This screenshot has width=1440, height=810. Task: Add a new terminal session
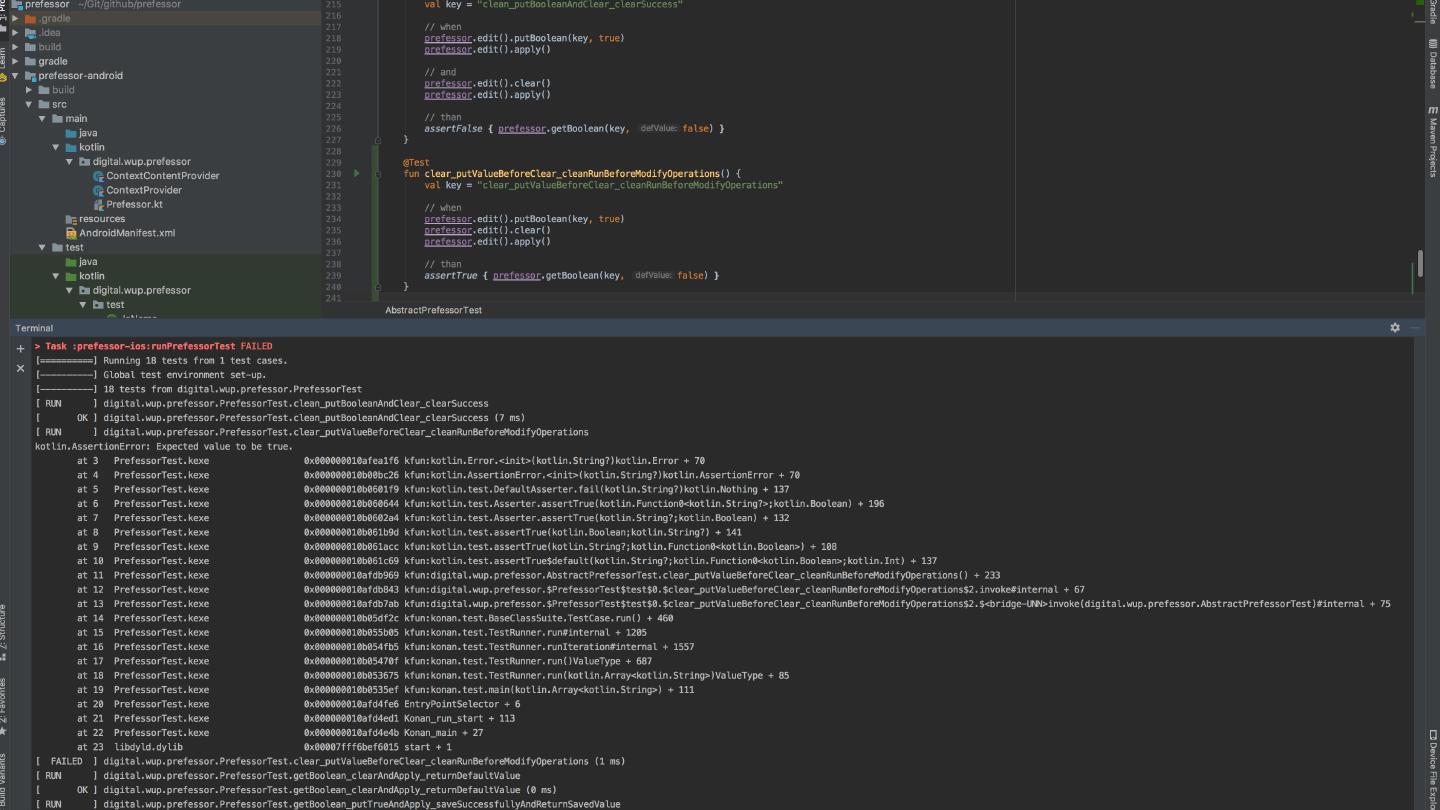20,349
